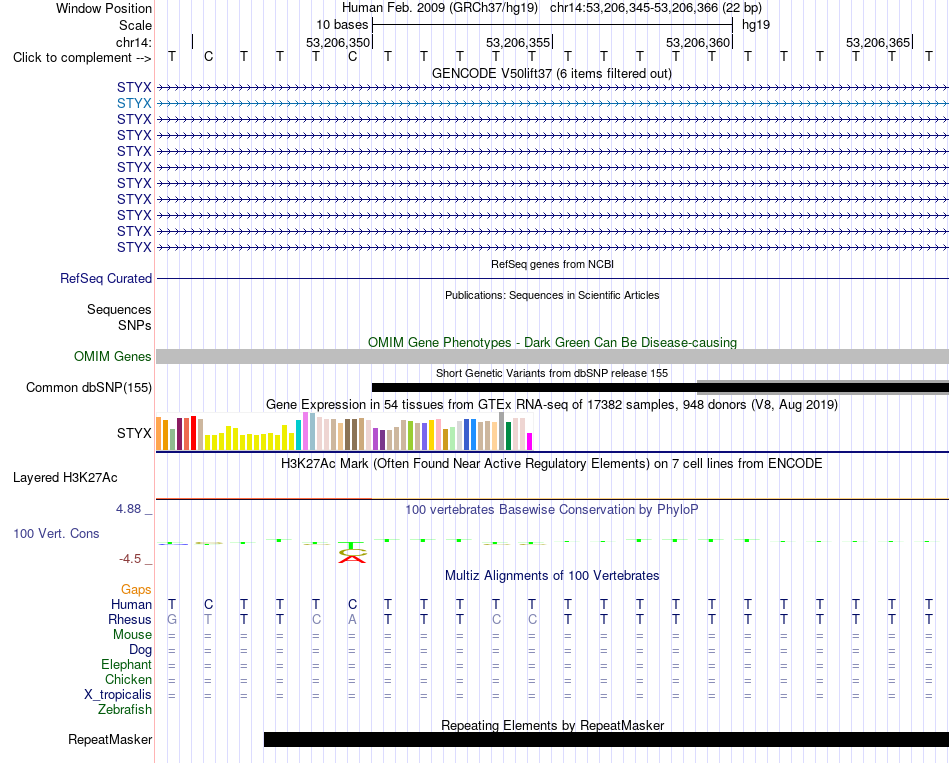Click the Human Feb. 2009 (GRCh37/hg19) assembly text

point(440,8)
